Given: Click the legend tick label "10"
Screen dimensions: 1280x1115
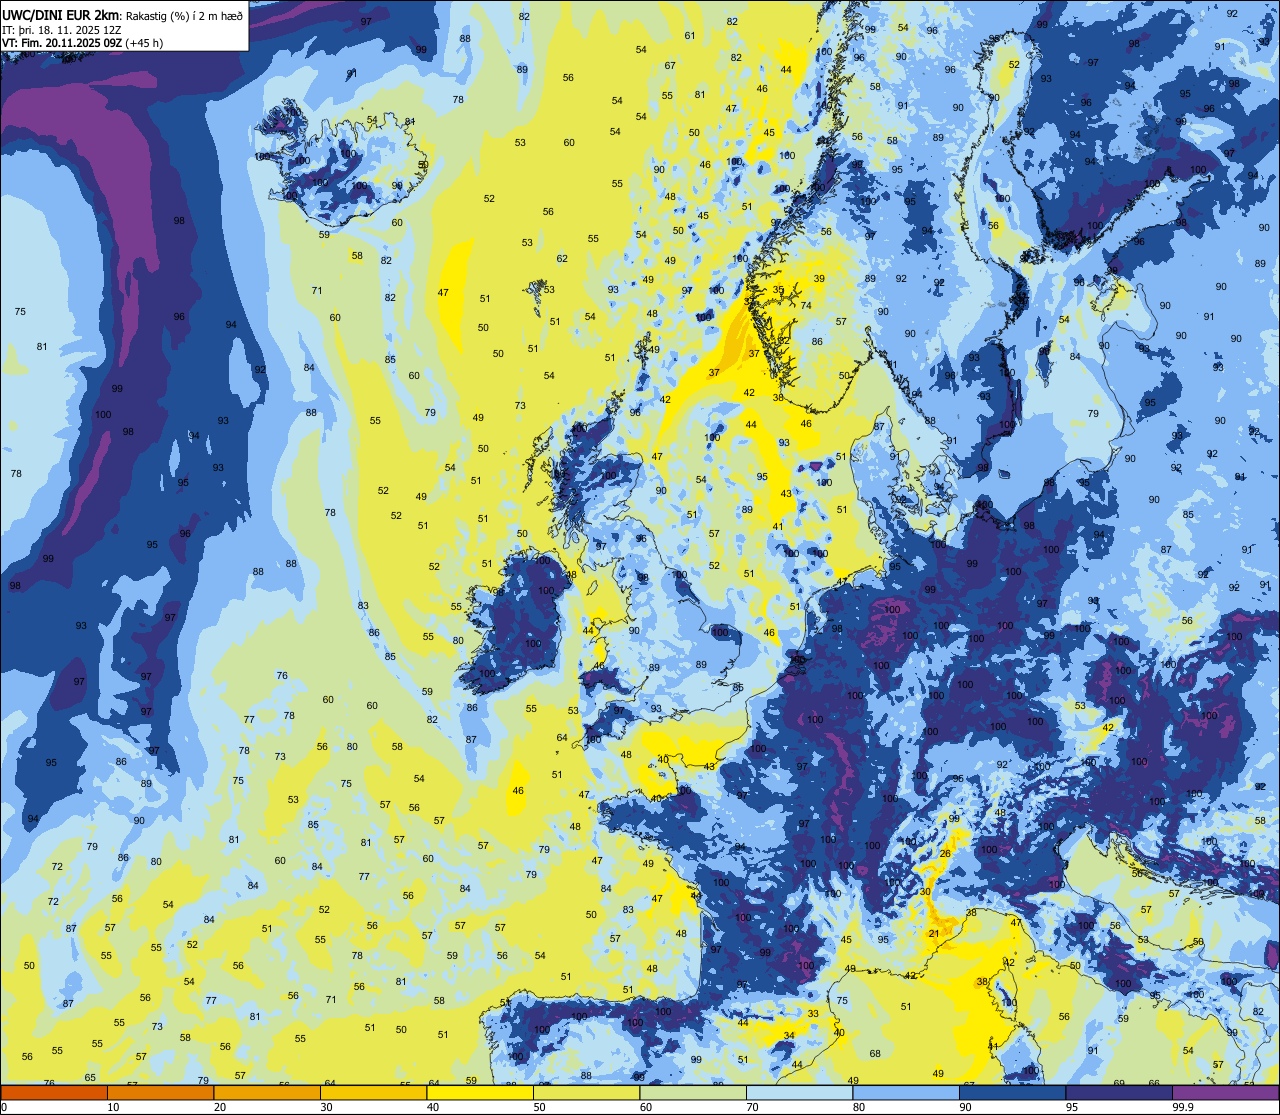Looking at the screenshot, I should coord(113,1107).
